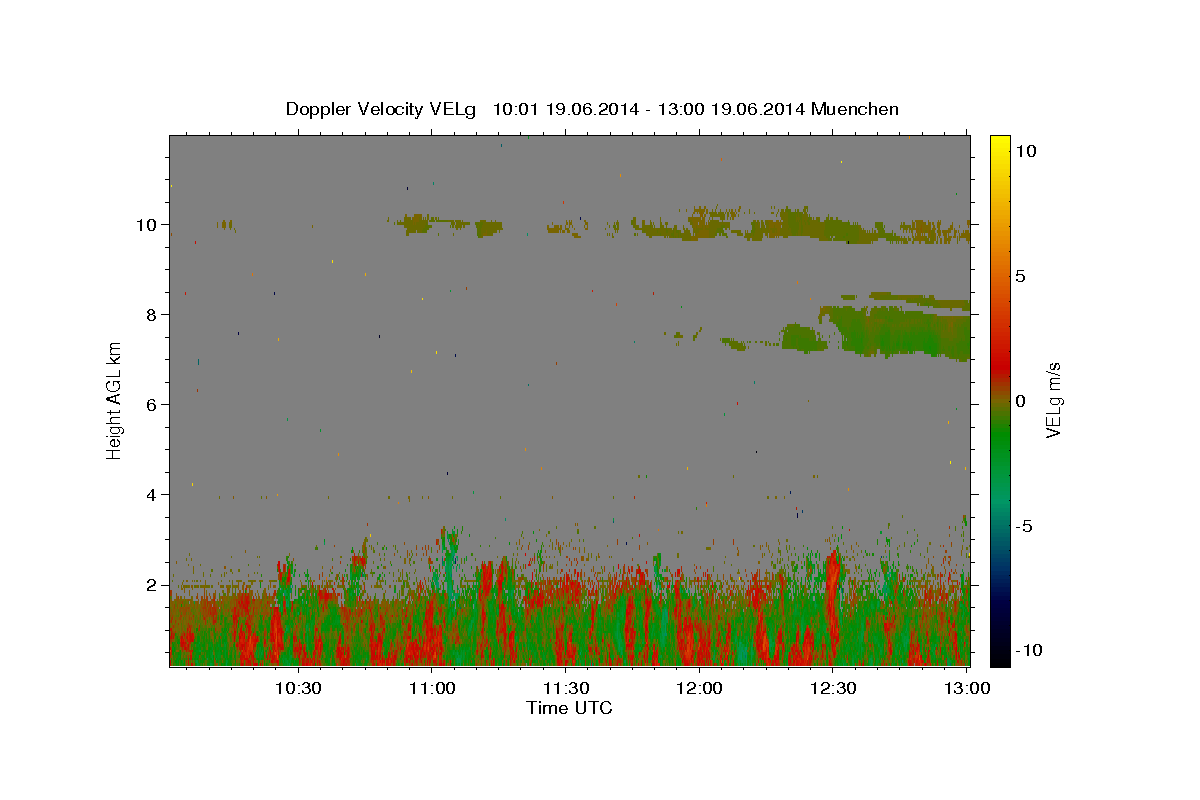Click the 'Time UTC' axis label
This screenshot has width=1200, height=800.
coord(569,708)
